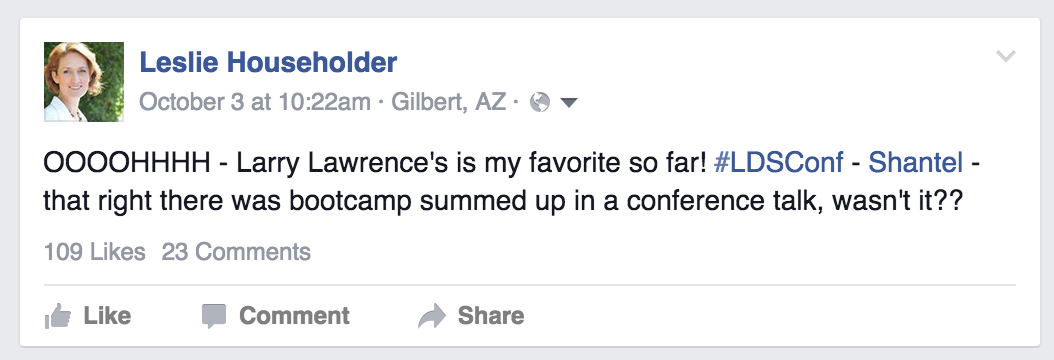1054x360 pixels.
Task: Open the privacy dropdown arrow beside the globe
Action: pyautogui.click(x=569, y=103)
